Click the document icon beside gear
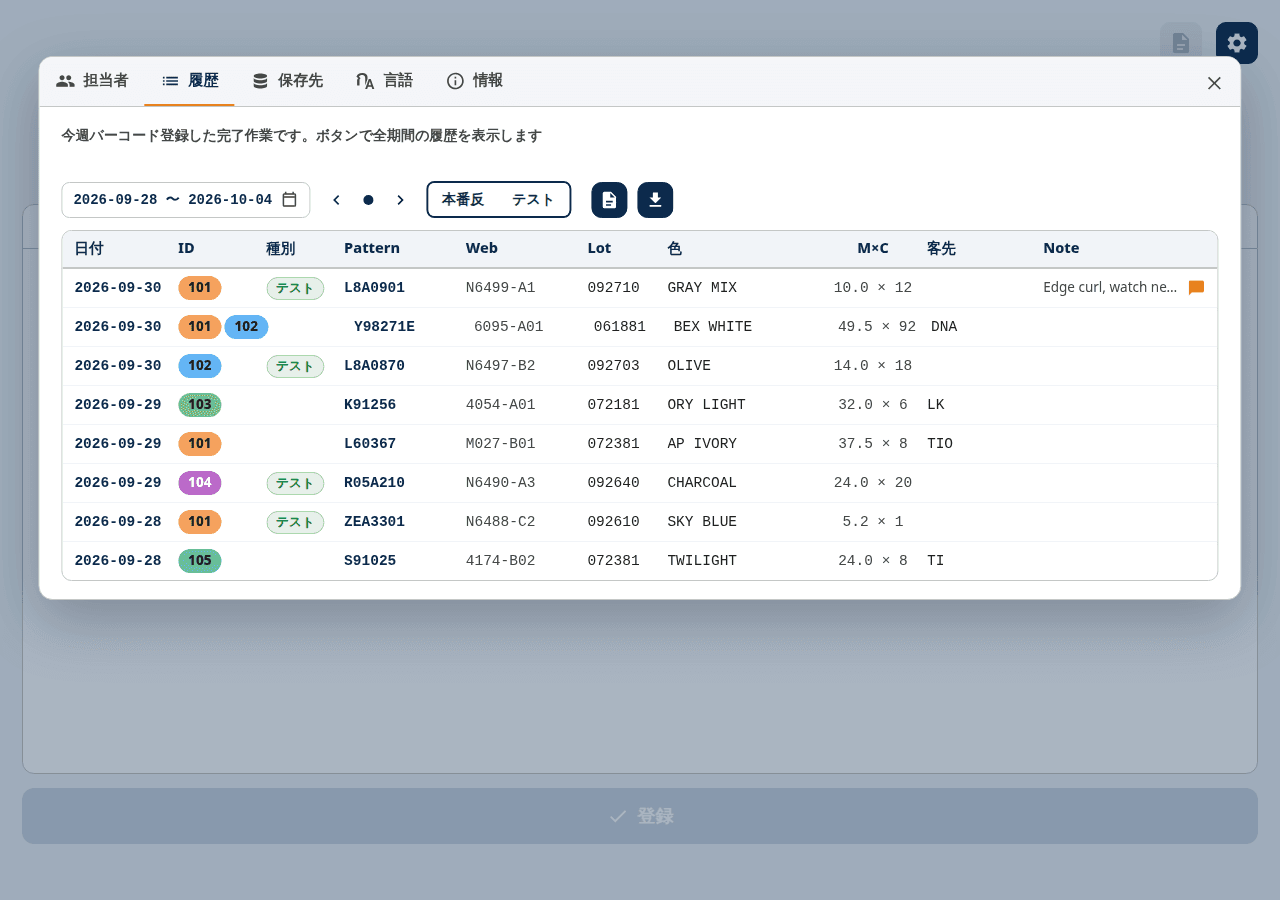Viewport: 1280px width, 900px height. (x=1181, y=43)
